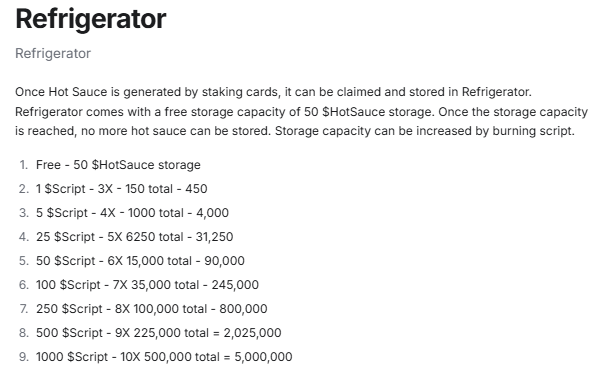This screenshot has height=380, width=601.
Task: Click the '31,250' total value
Action: coord(214,237)
